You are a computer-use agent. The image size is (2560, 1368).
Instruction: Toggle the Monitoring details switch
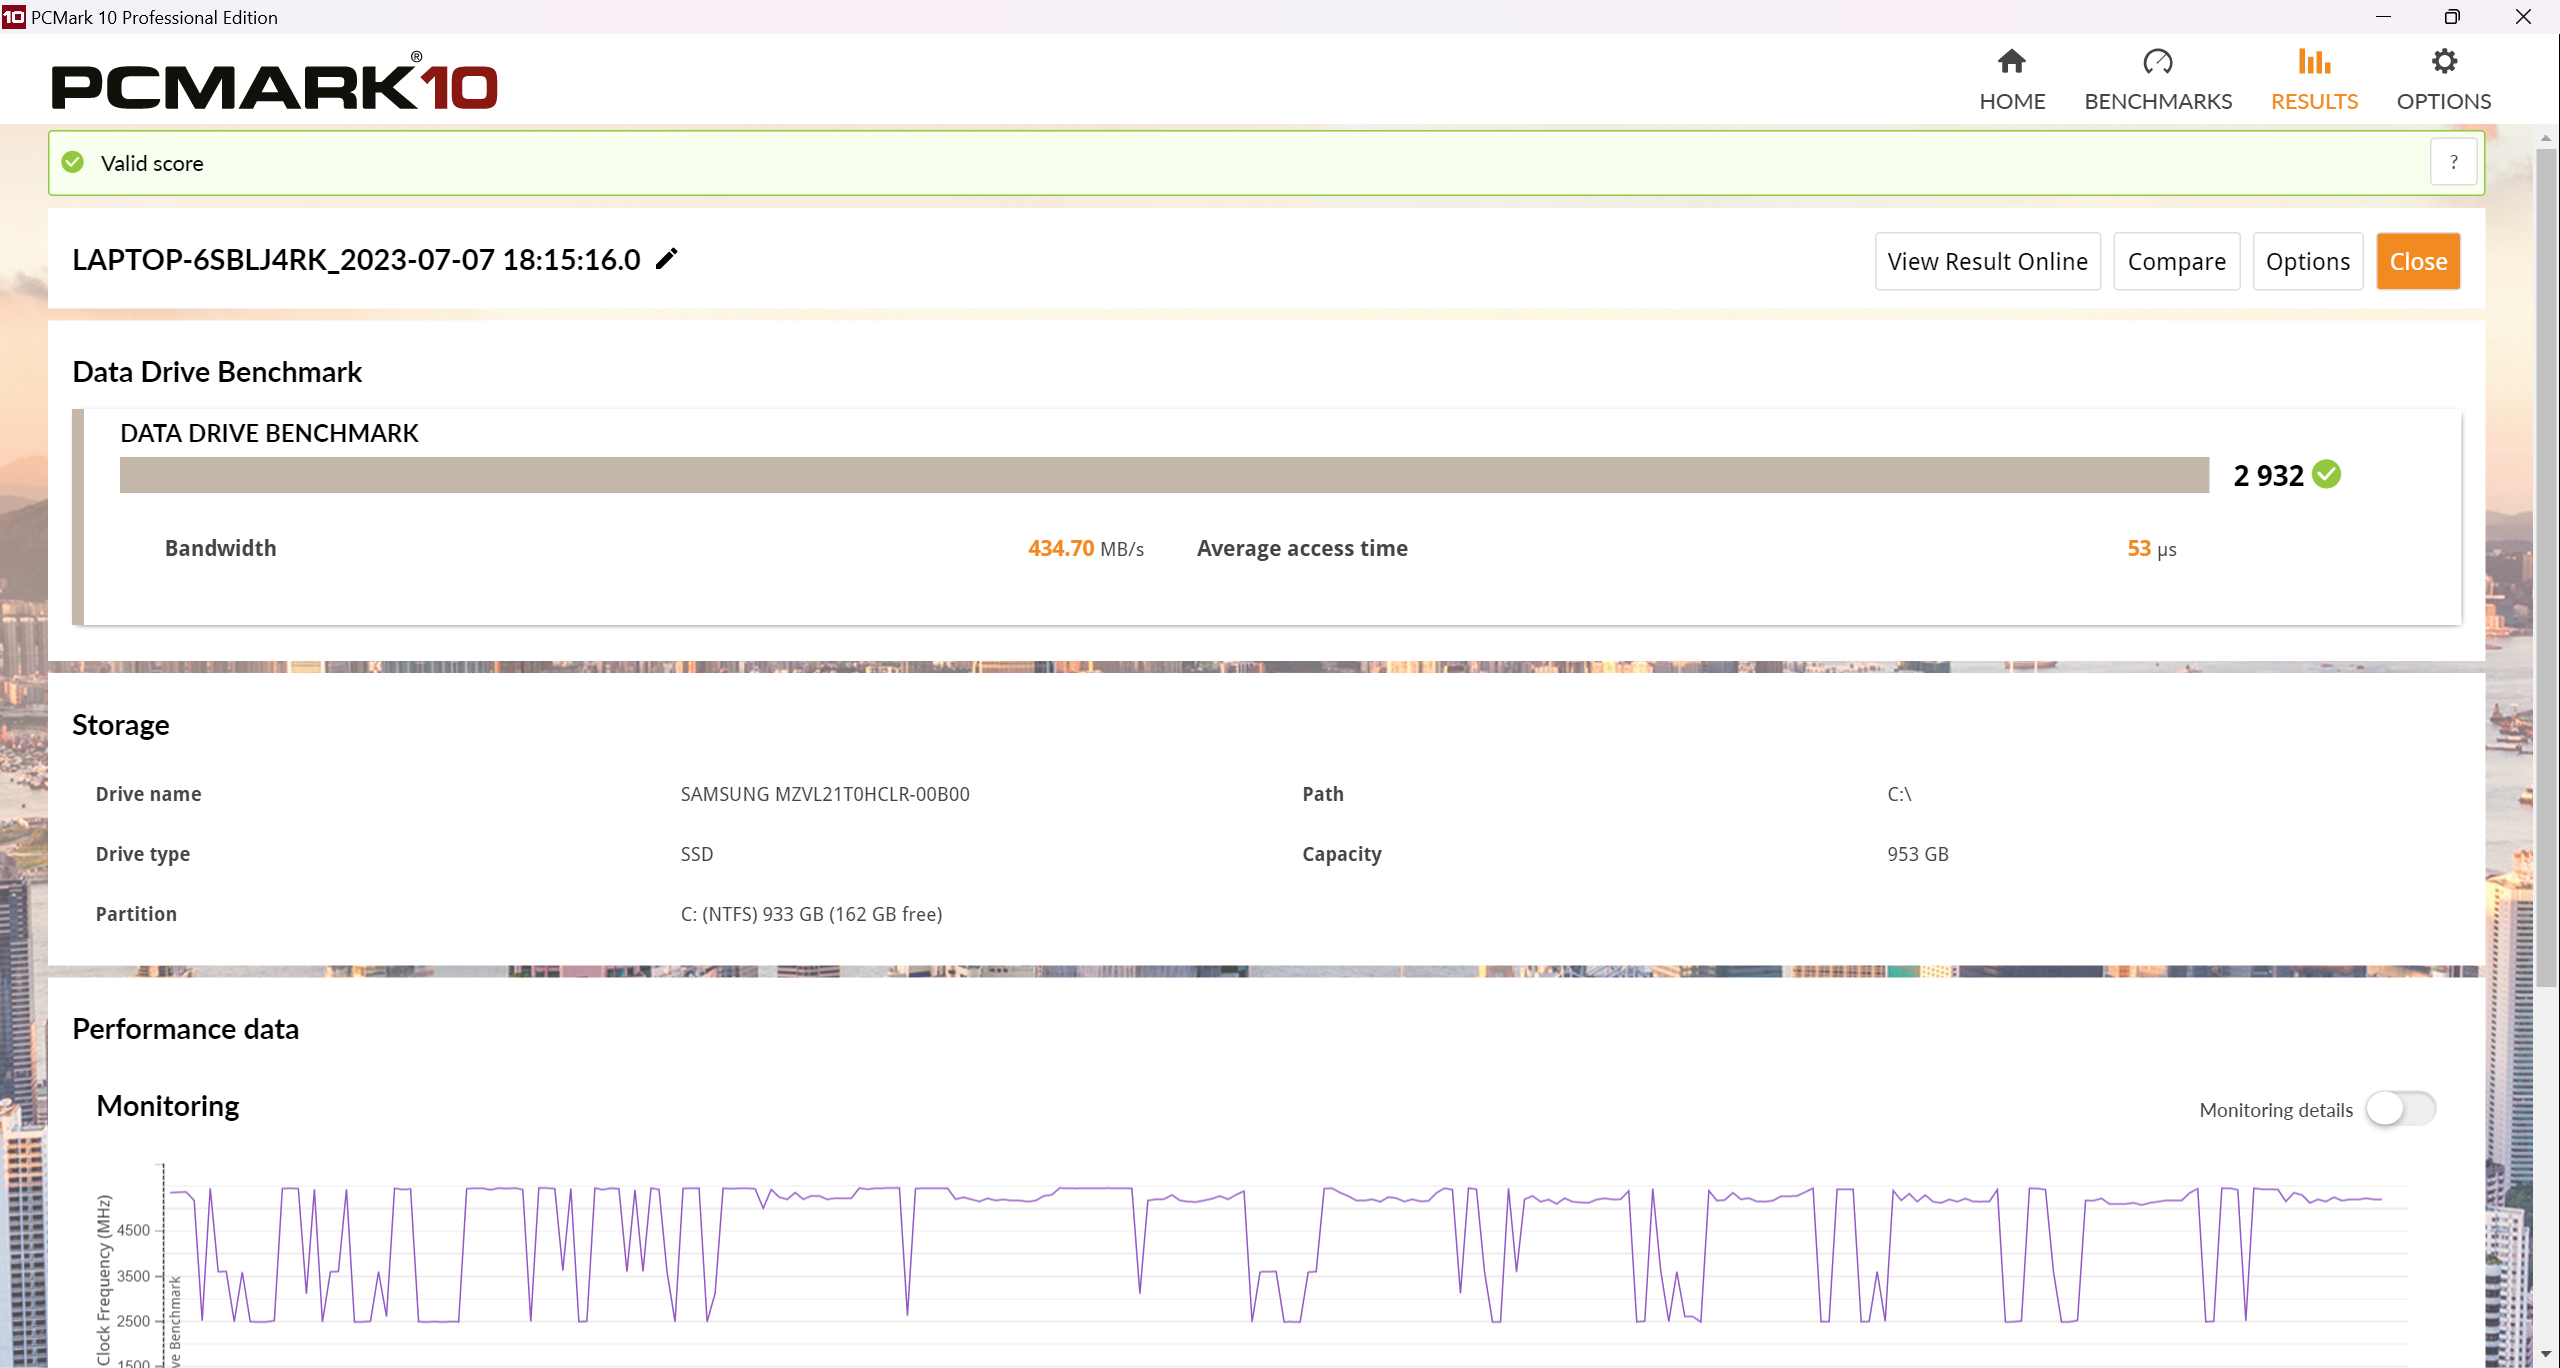pyautogui.click(x=2401, y=1108)
